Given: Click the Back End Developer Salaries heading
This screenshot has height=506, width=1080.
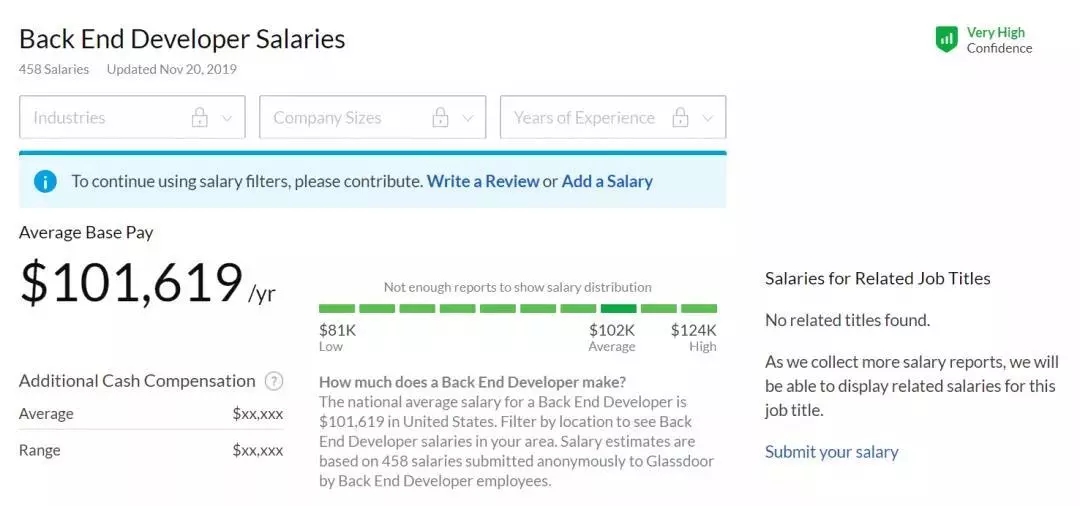Looking at the screenshot, I should 182,39.
